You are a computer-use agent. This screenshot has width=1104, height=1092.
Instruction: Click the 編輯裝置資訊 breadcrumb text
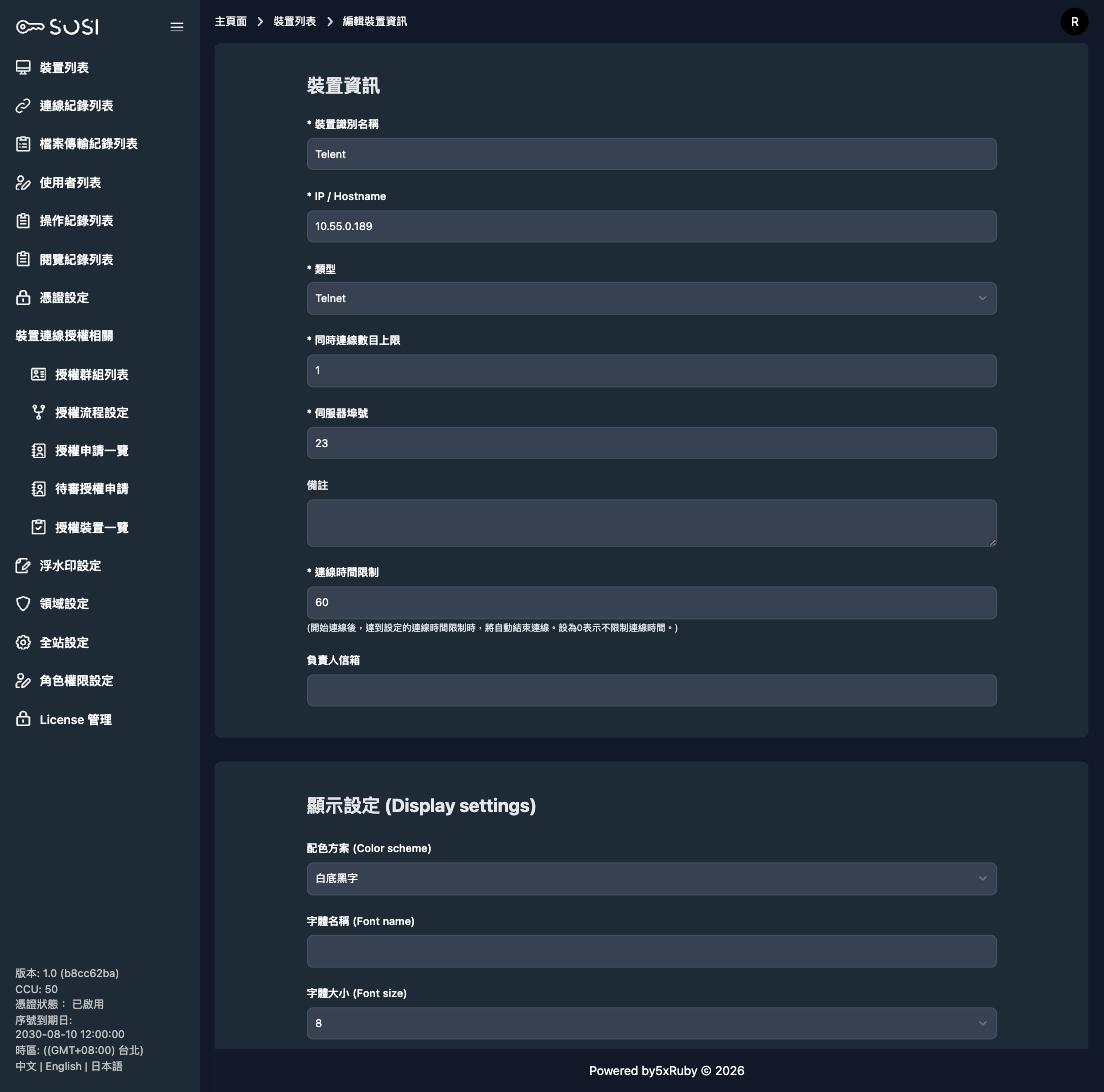pyautogui.click(x=375, y=21)
